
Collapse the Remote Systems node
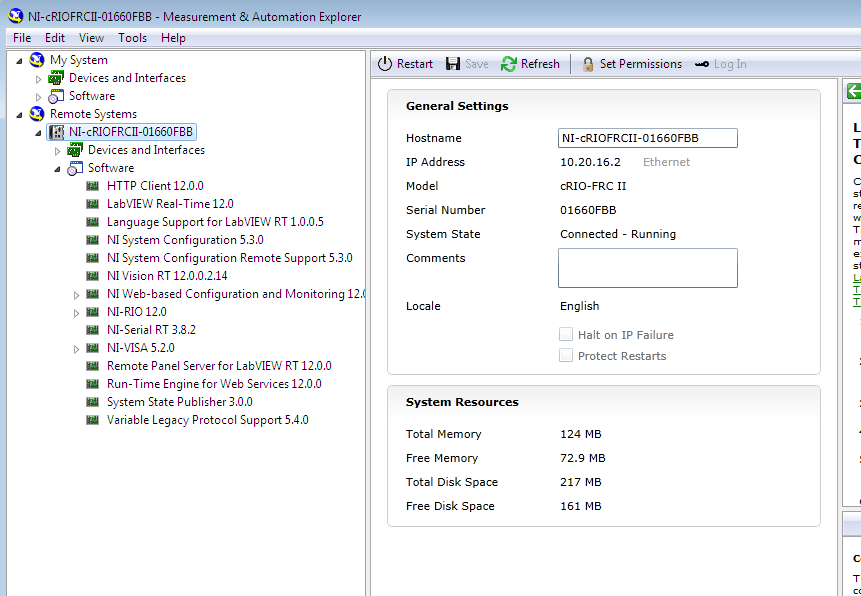(x=20, y=115)
